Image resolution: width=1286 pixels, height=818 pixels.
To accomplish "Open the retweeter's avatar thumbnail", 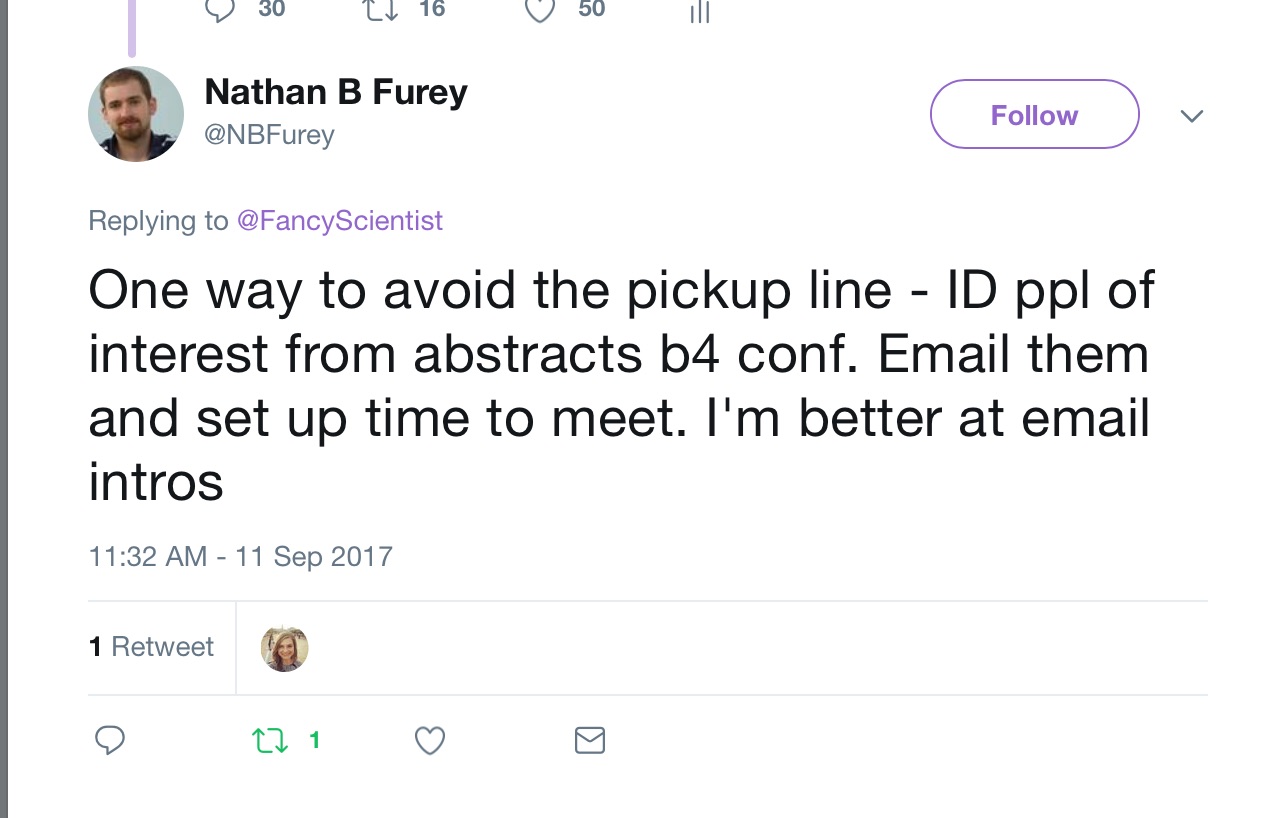I will (x=285, y=648).
